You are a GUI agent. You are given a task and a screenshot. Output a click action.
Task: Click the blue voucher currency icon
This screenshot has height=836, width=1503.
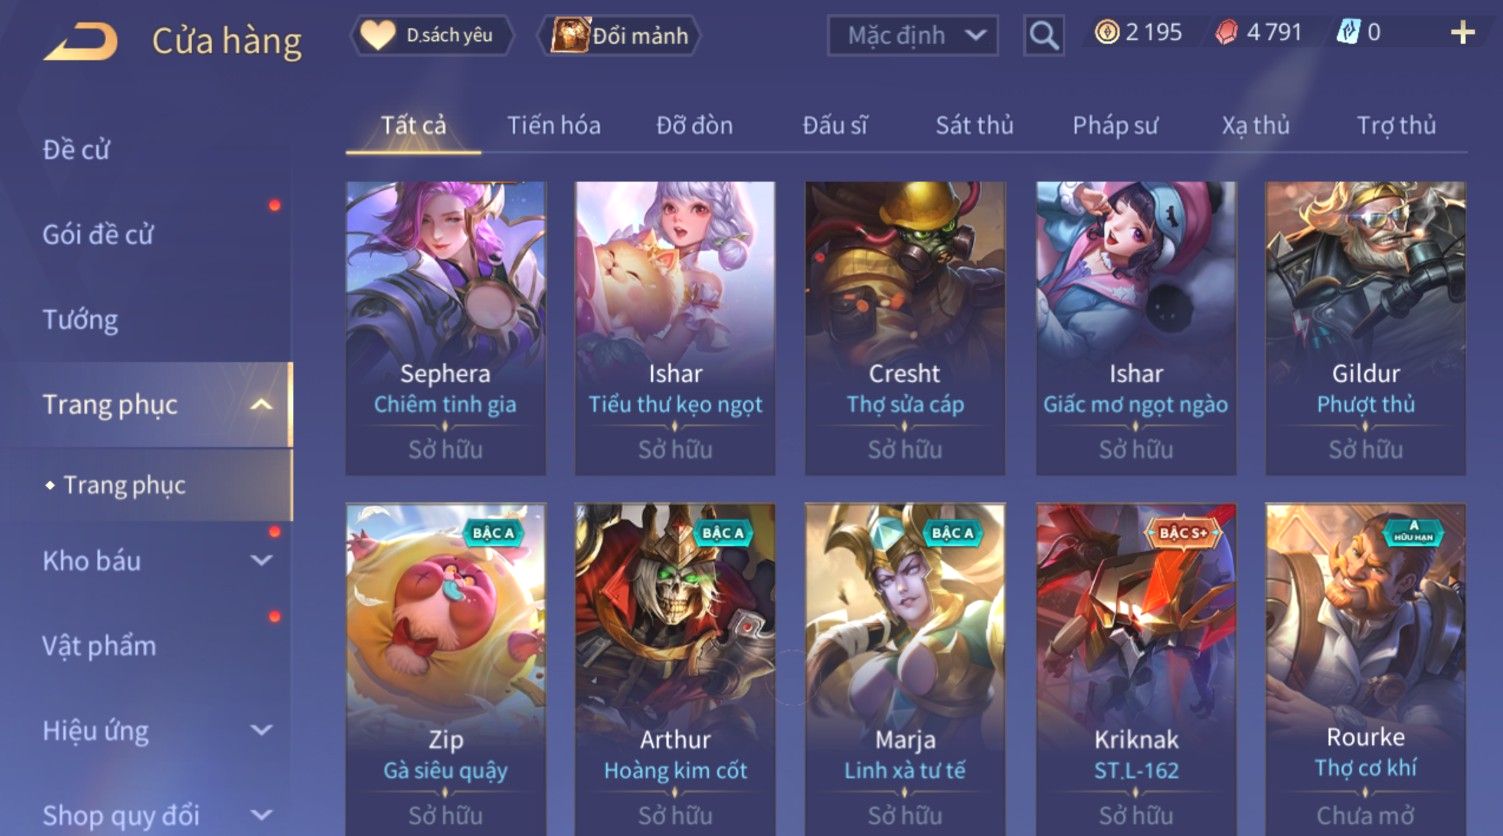pyautogui.click(x=1348, y=33)
